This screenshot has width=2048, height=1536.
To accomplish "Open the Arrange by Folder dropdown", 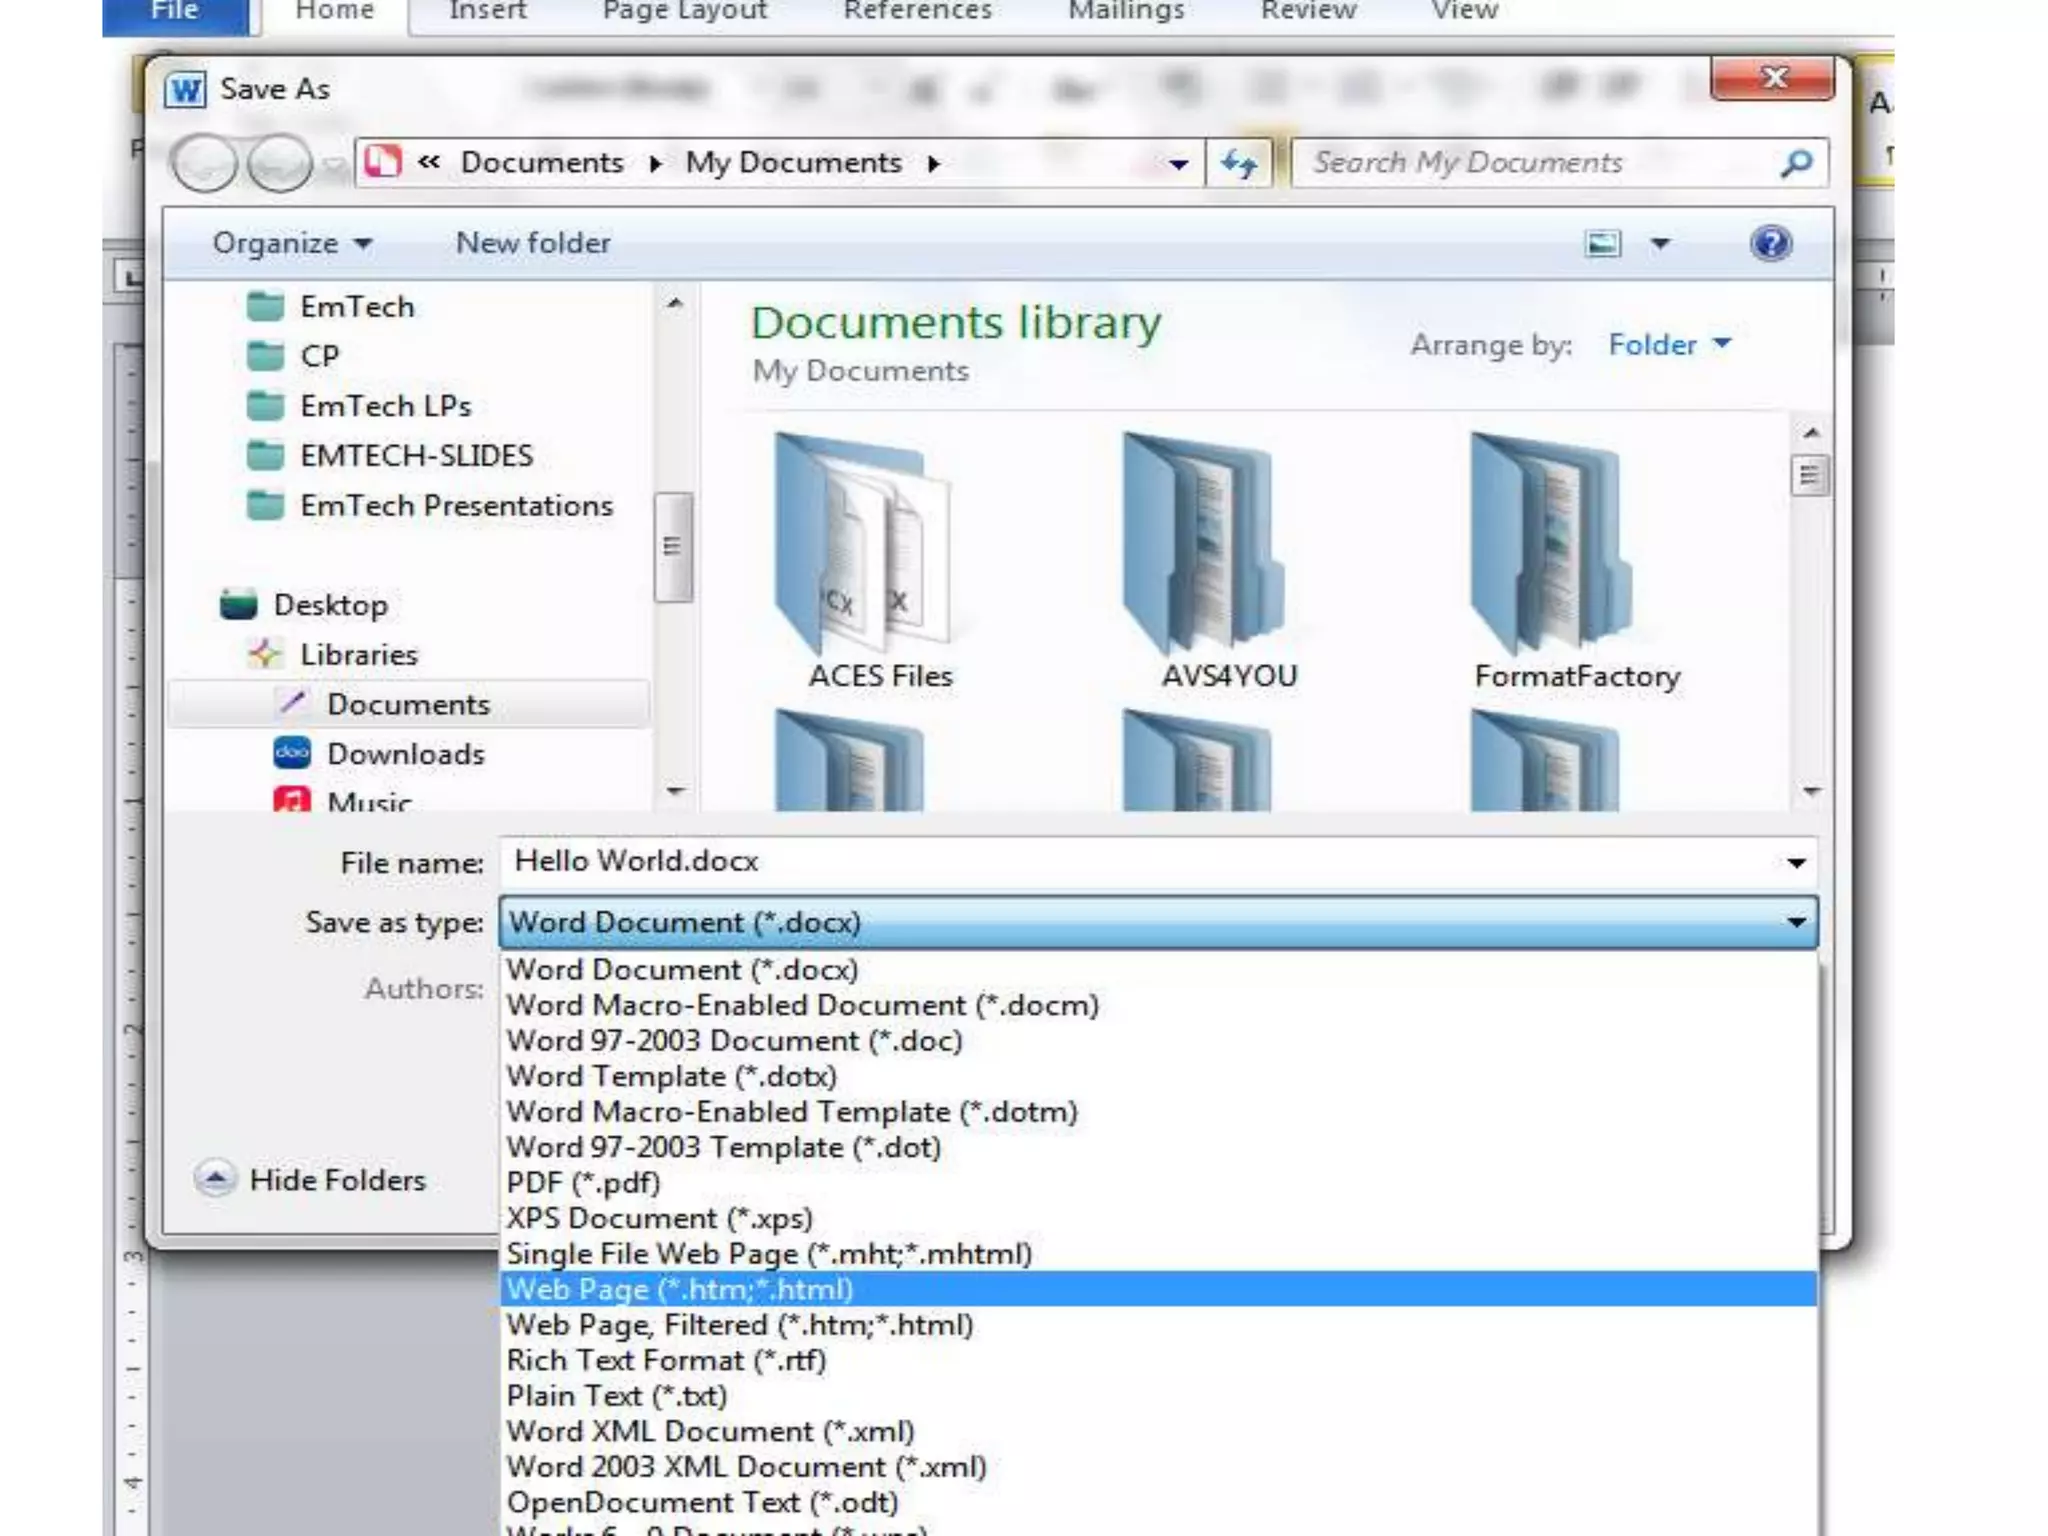I will click(1668, 345).
